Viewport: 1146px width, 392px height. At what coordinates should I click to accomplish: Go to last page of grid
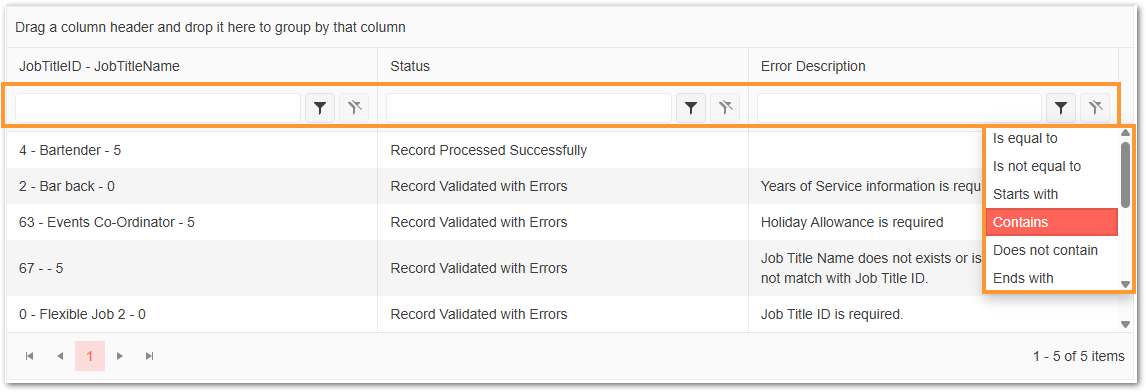pyautogui.click(x=150, y=356)
